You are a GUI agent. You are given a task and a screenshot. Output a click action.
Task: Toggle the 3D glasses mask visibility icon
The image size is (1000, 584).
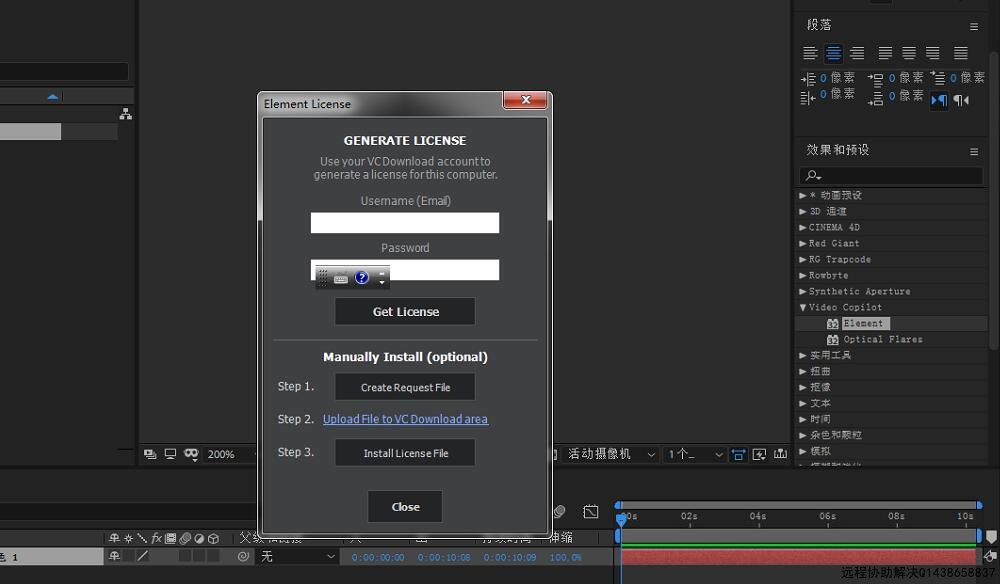click(x=191, y=454)
